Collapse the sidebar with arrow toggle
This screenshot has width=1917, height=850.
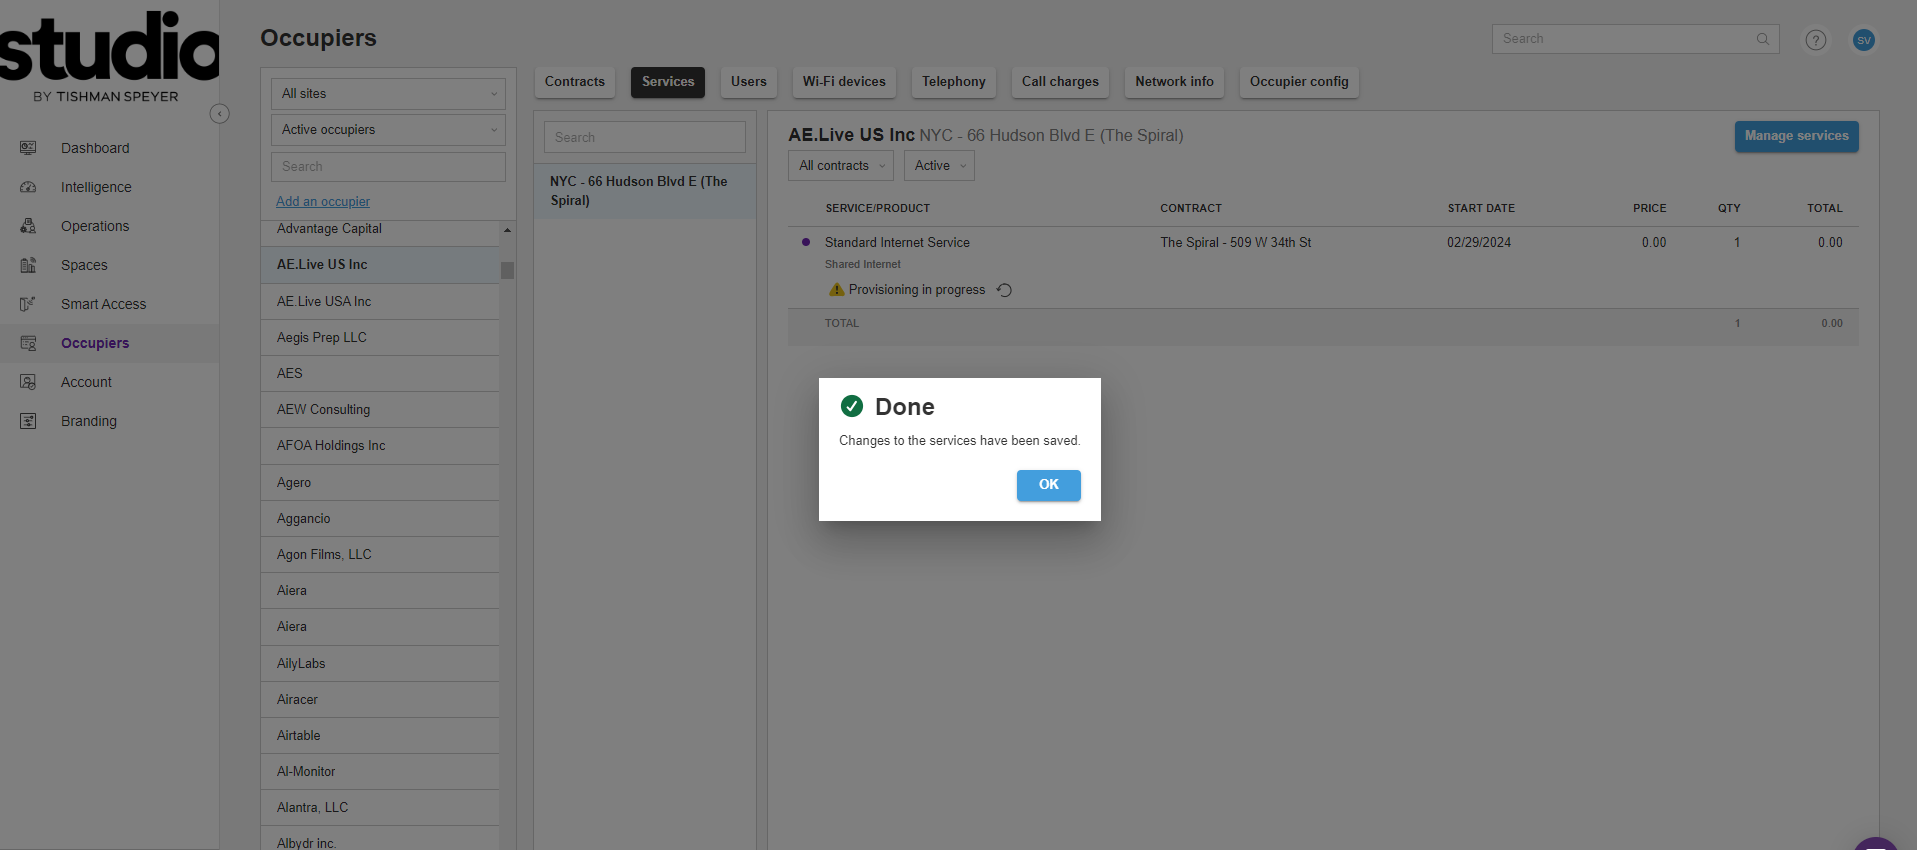point(219,114)
